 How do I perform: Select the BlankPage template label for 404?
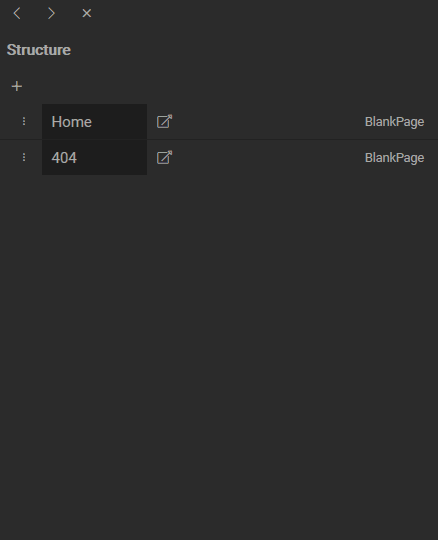[394, 158]
